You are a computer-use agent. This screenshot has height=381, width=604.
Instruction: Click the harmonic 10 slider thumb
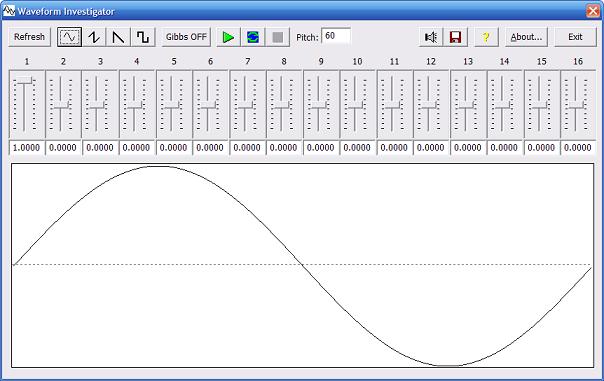[355, 105]
